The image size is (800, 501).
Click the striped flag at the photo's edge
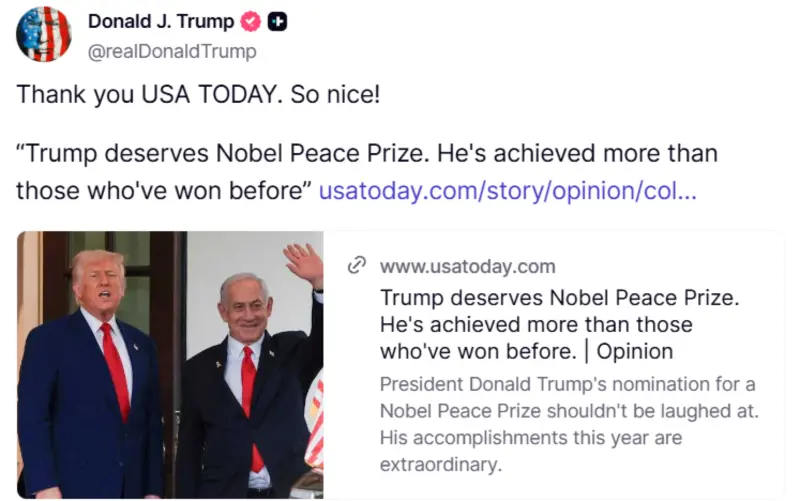coord(314,421)
